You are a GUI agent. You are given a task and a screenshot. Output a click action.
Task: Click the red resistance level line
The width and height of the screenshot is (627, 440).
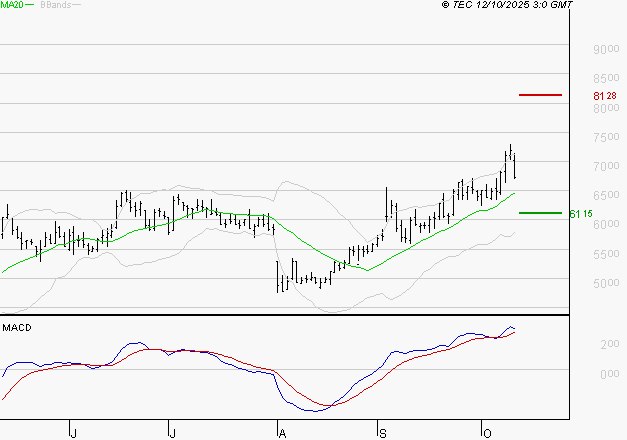point(540,95)
